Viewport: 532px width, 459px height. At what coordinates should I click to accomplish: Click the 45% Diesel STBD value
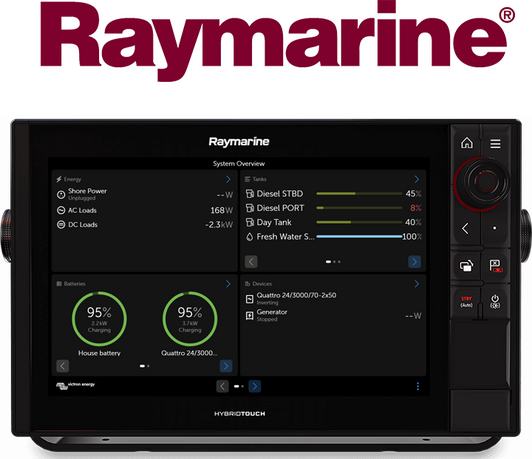tap(413, 194)
